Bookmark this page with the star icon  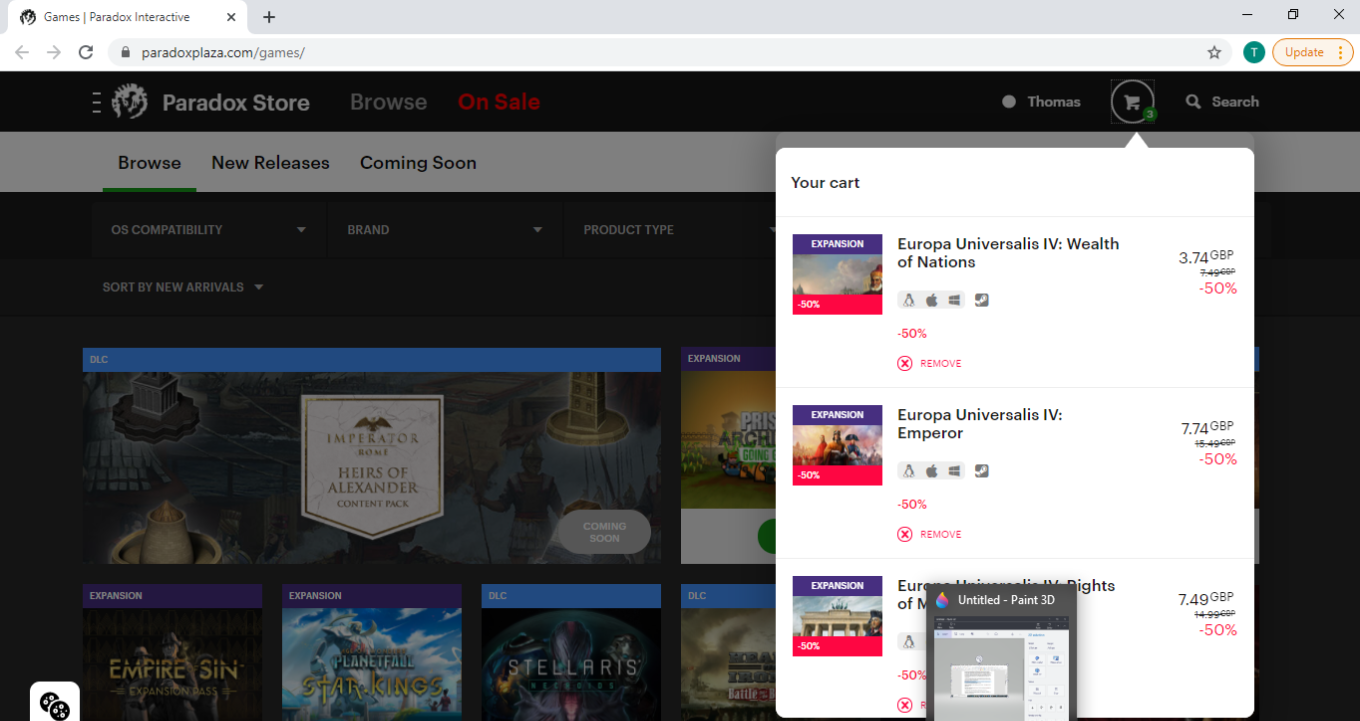(x=1214, y=52)
